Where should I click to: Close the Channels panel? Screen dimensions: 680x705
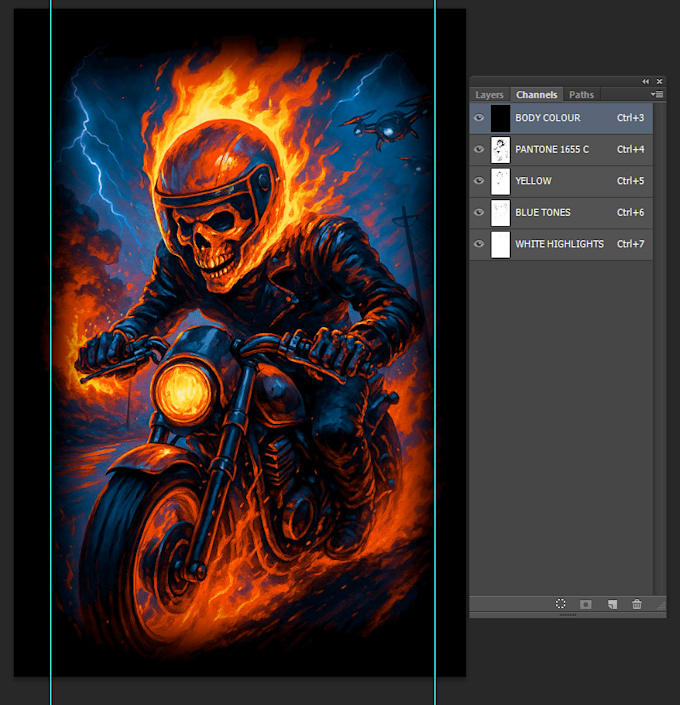point(659,81)
